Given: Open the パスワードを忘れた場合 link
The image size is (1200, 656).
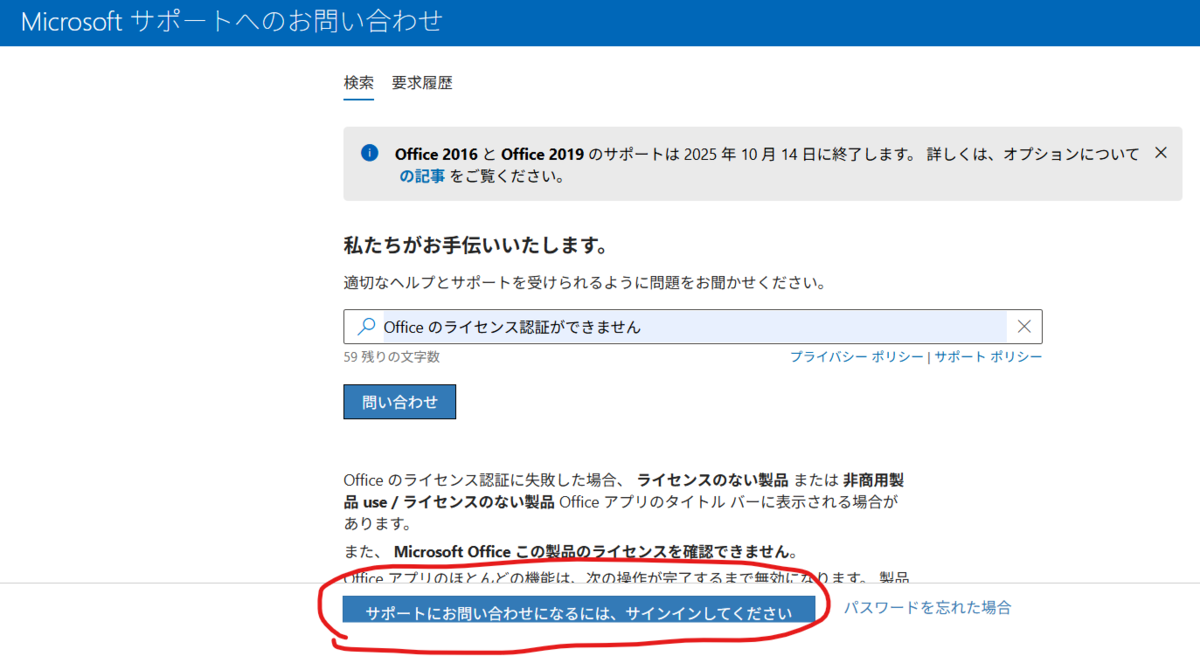Looking at the screenshot, I should [x=927, y=607].
